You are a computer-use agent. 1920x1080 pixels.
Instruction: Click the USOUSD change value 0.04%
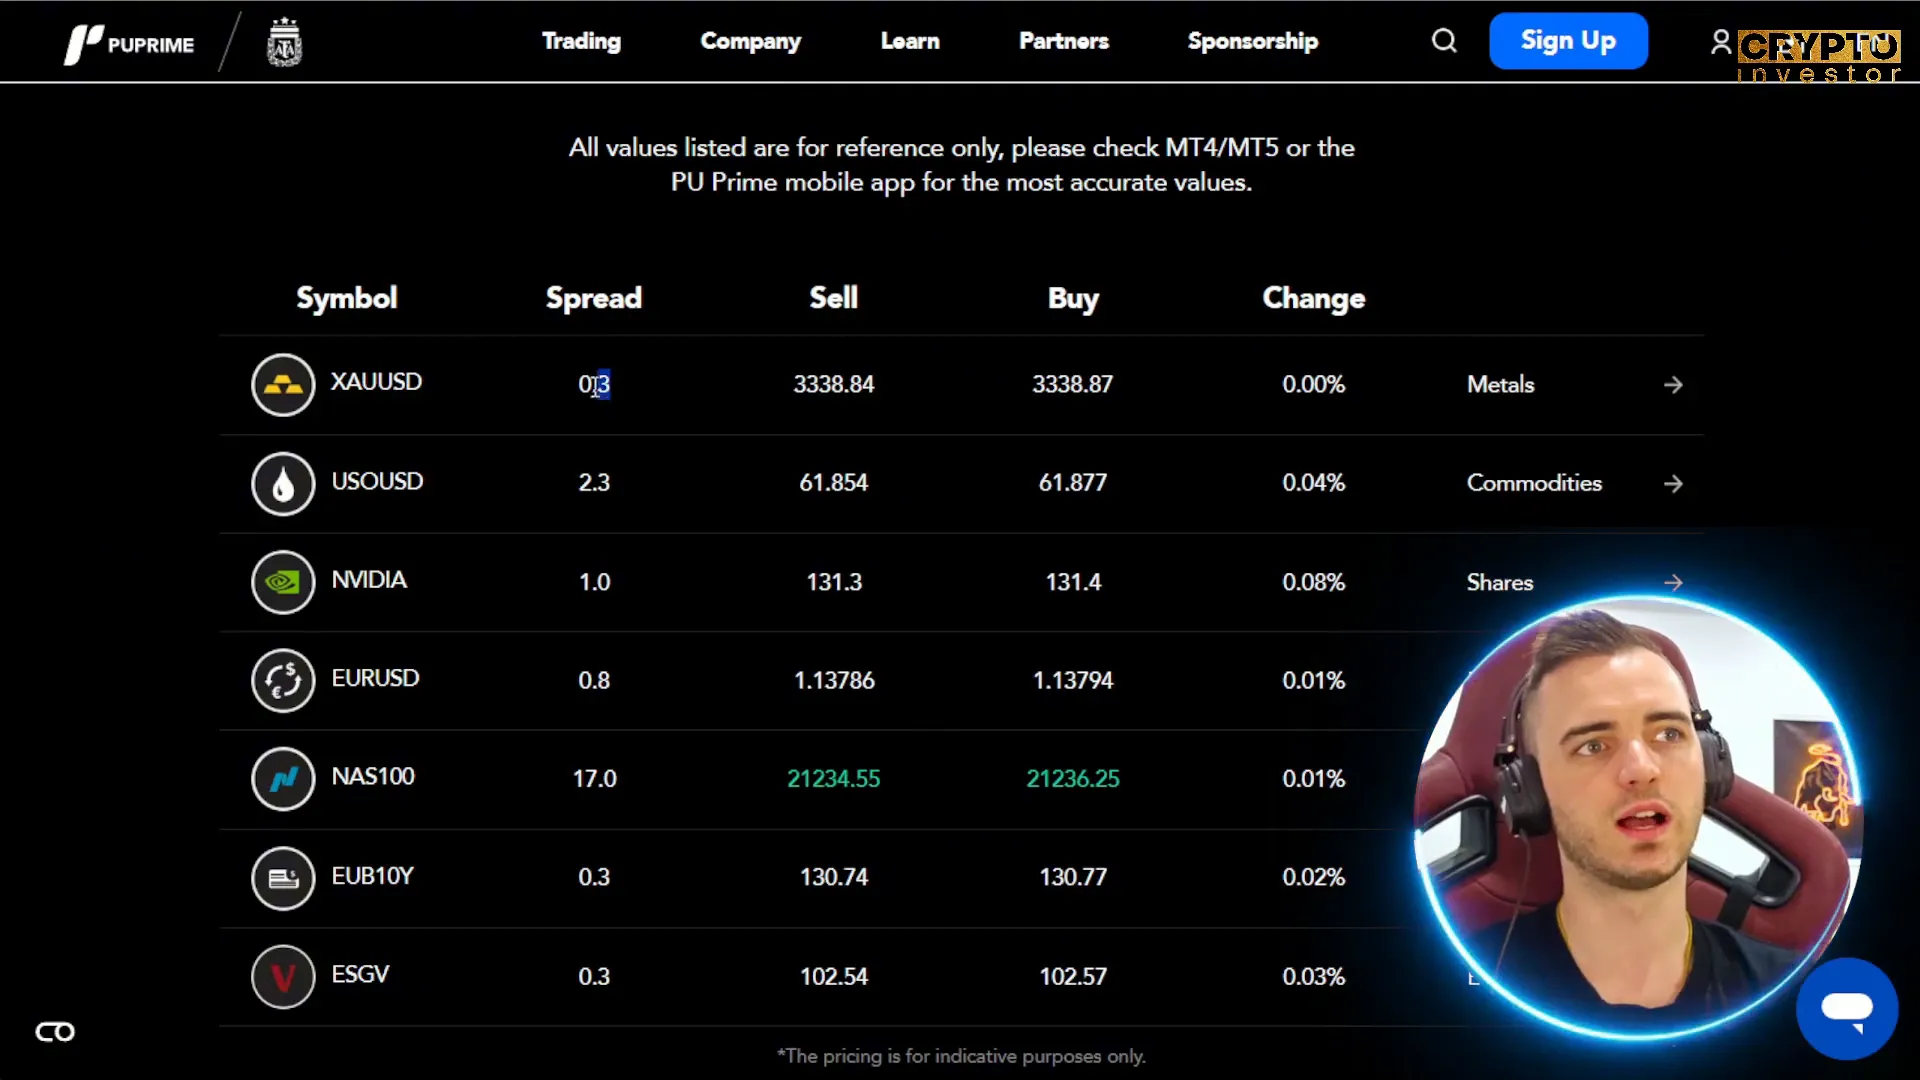pyautogui.click(x=1314, y=483)
